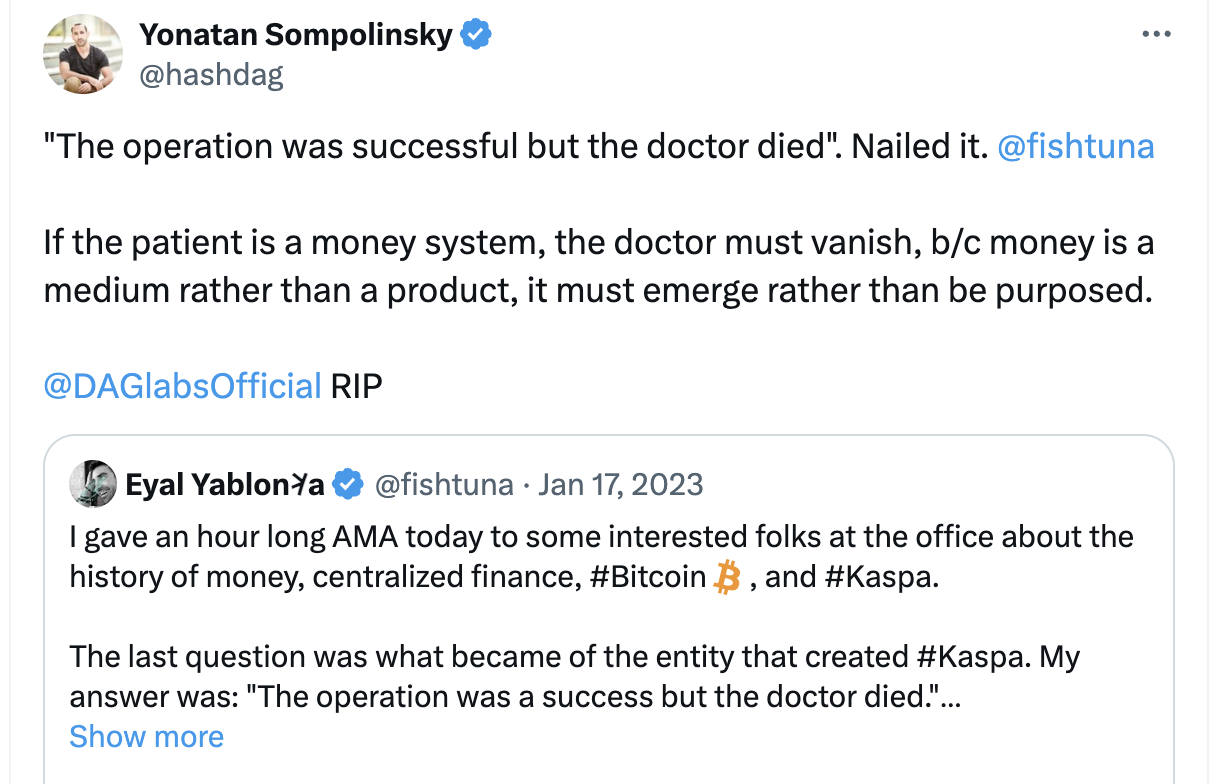1218x784 pixels.
Task: Open the quoted tweet's hour long AMA paragraph
Action: 600,537
